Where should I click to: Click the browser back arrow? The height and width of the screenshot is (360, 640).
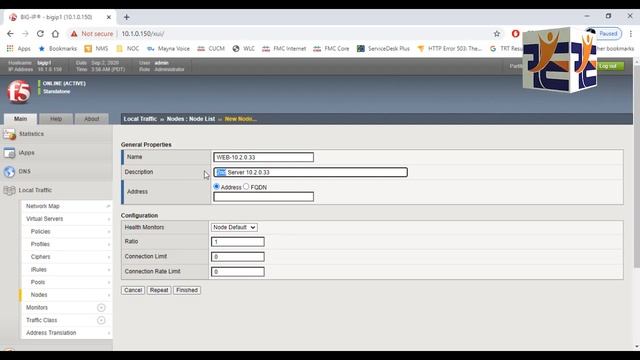pyautogui.click(x=10, y=34)
